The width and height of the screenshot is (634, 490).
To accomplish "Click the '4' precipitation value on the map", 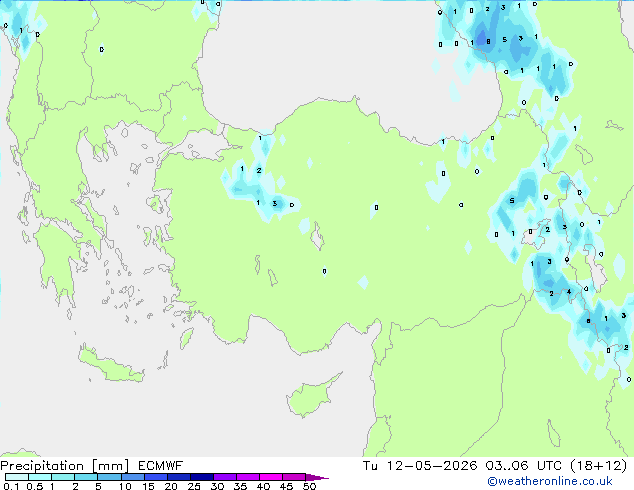I will [x=569, y=292].
